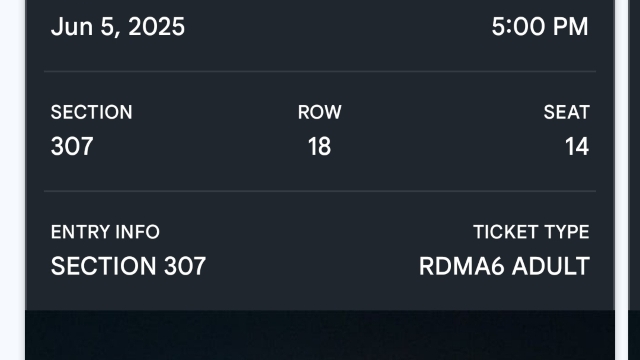
Task: Select section number 307 under SECTION heading
Action: pyautogui.click(x=72, y=146)
